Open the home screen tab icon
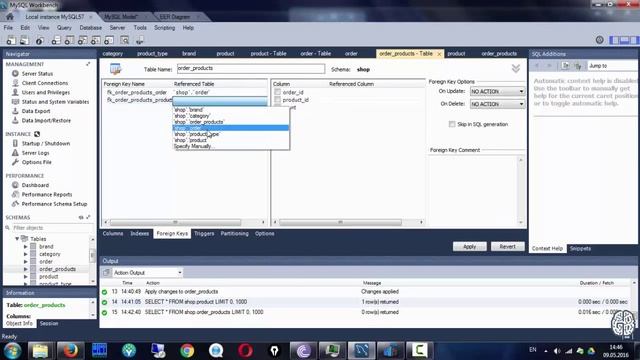The width and height of the screenshot is (640, 360). [x=9, y=17]
